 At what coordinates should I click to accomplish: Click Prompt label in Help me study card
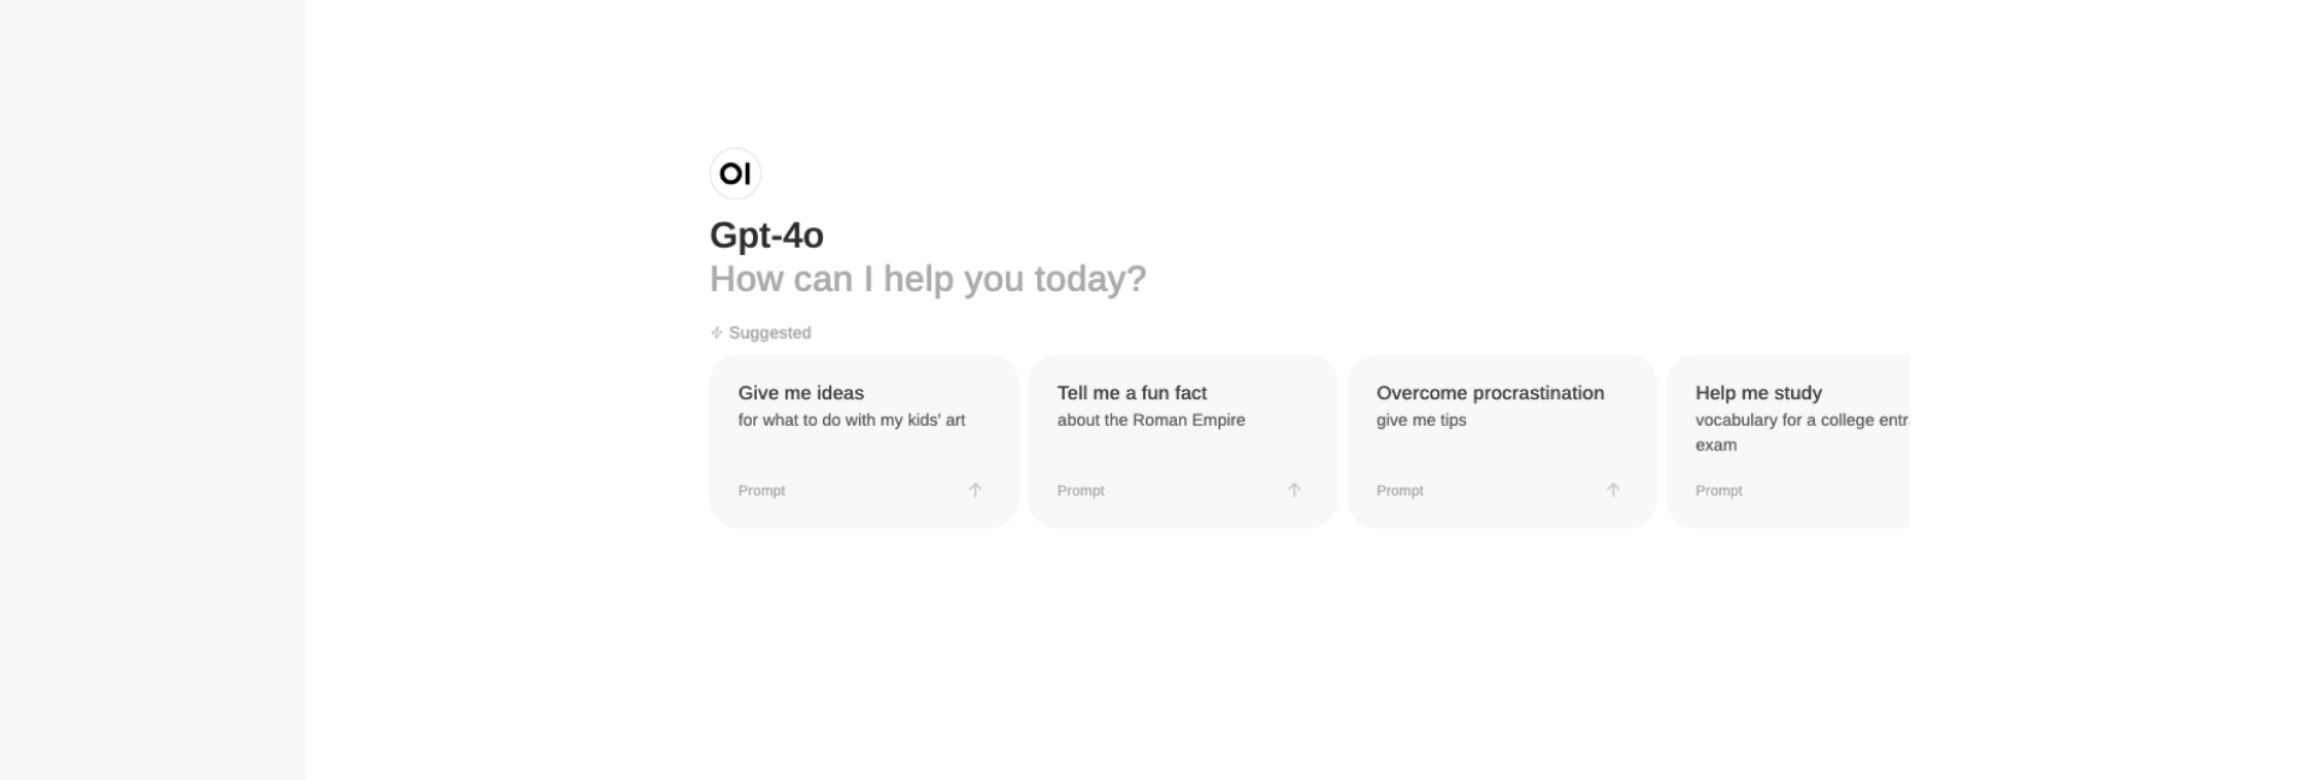1718,491
